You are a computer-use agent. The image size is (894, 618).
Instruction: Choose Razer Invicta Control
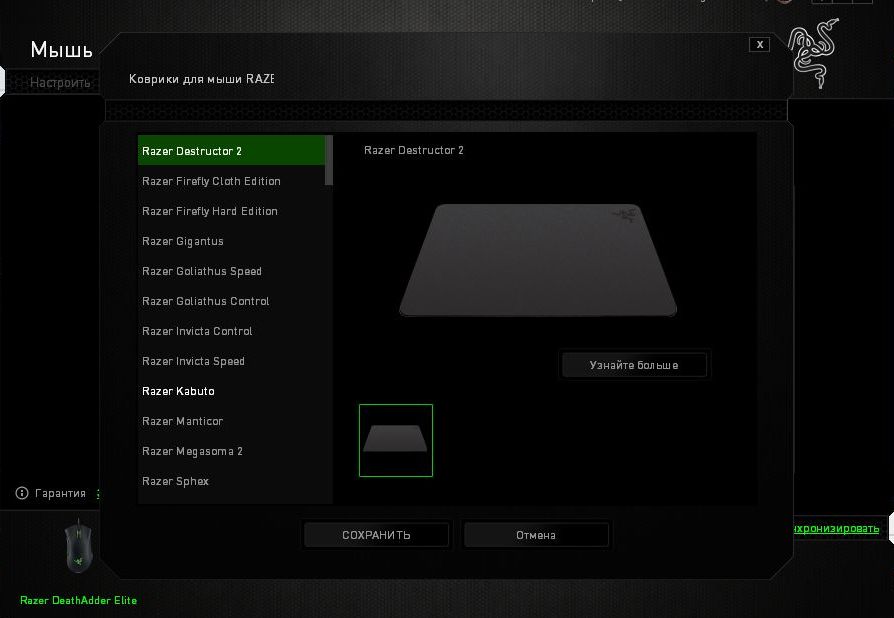coord(231,331)
